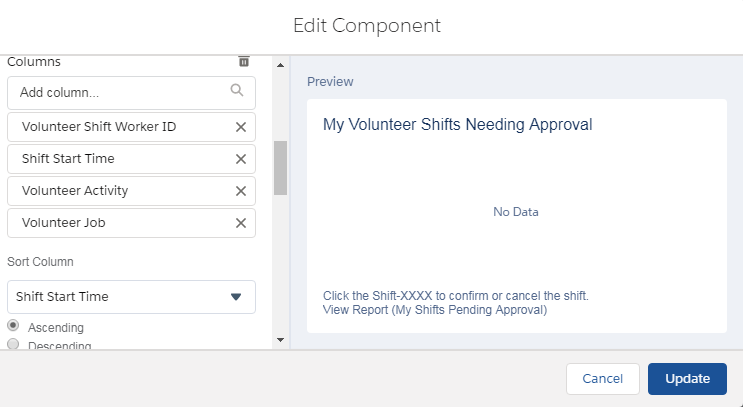743x407 pixels.
Task: Remove the Volunteer Shift Worker ID column
Action: pyautogui.click(x=241, y=127)
